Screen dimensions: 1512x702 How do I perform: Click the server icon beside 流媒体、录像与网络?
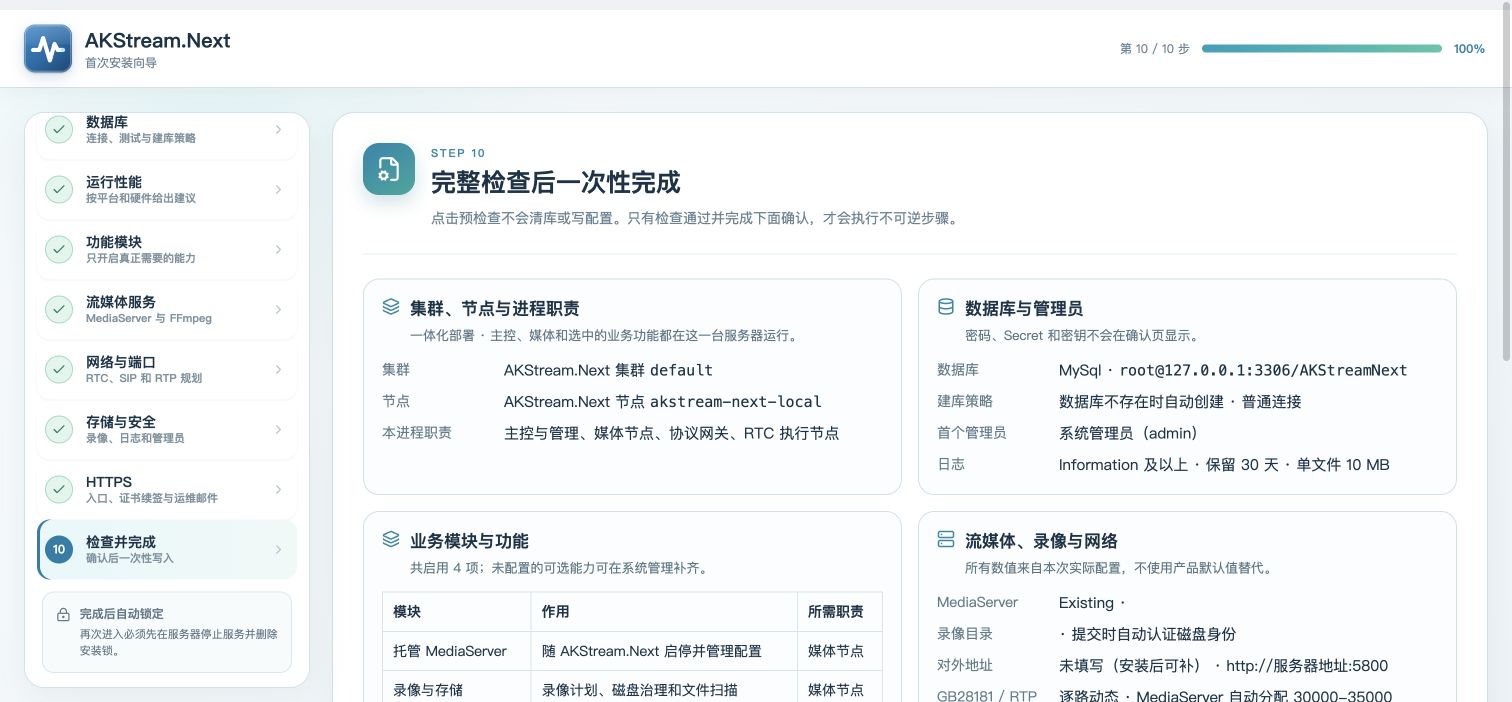[945, 540]
